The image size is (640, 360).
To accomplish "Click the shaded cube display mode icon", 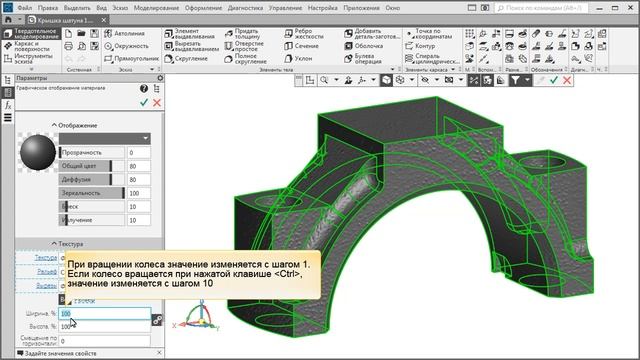I will (x=386, y=80).
